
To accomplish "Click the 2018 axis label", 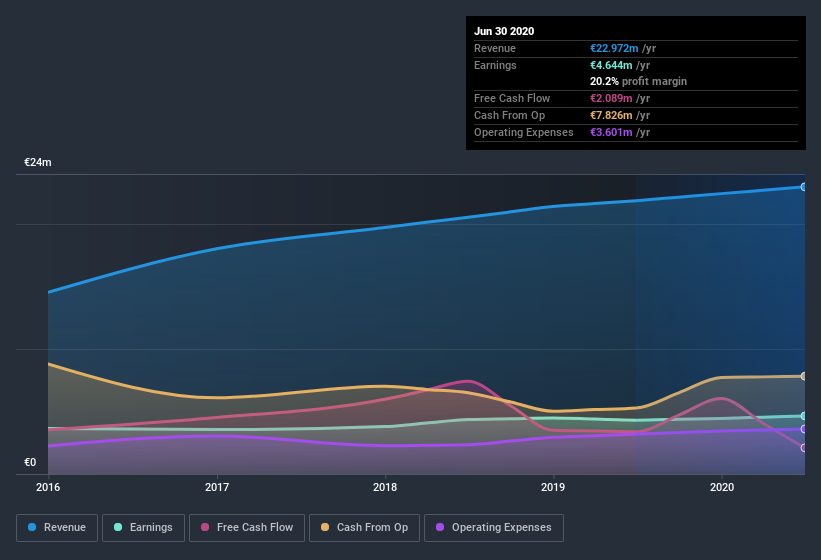I will click(x=385, y=487).
